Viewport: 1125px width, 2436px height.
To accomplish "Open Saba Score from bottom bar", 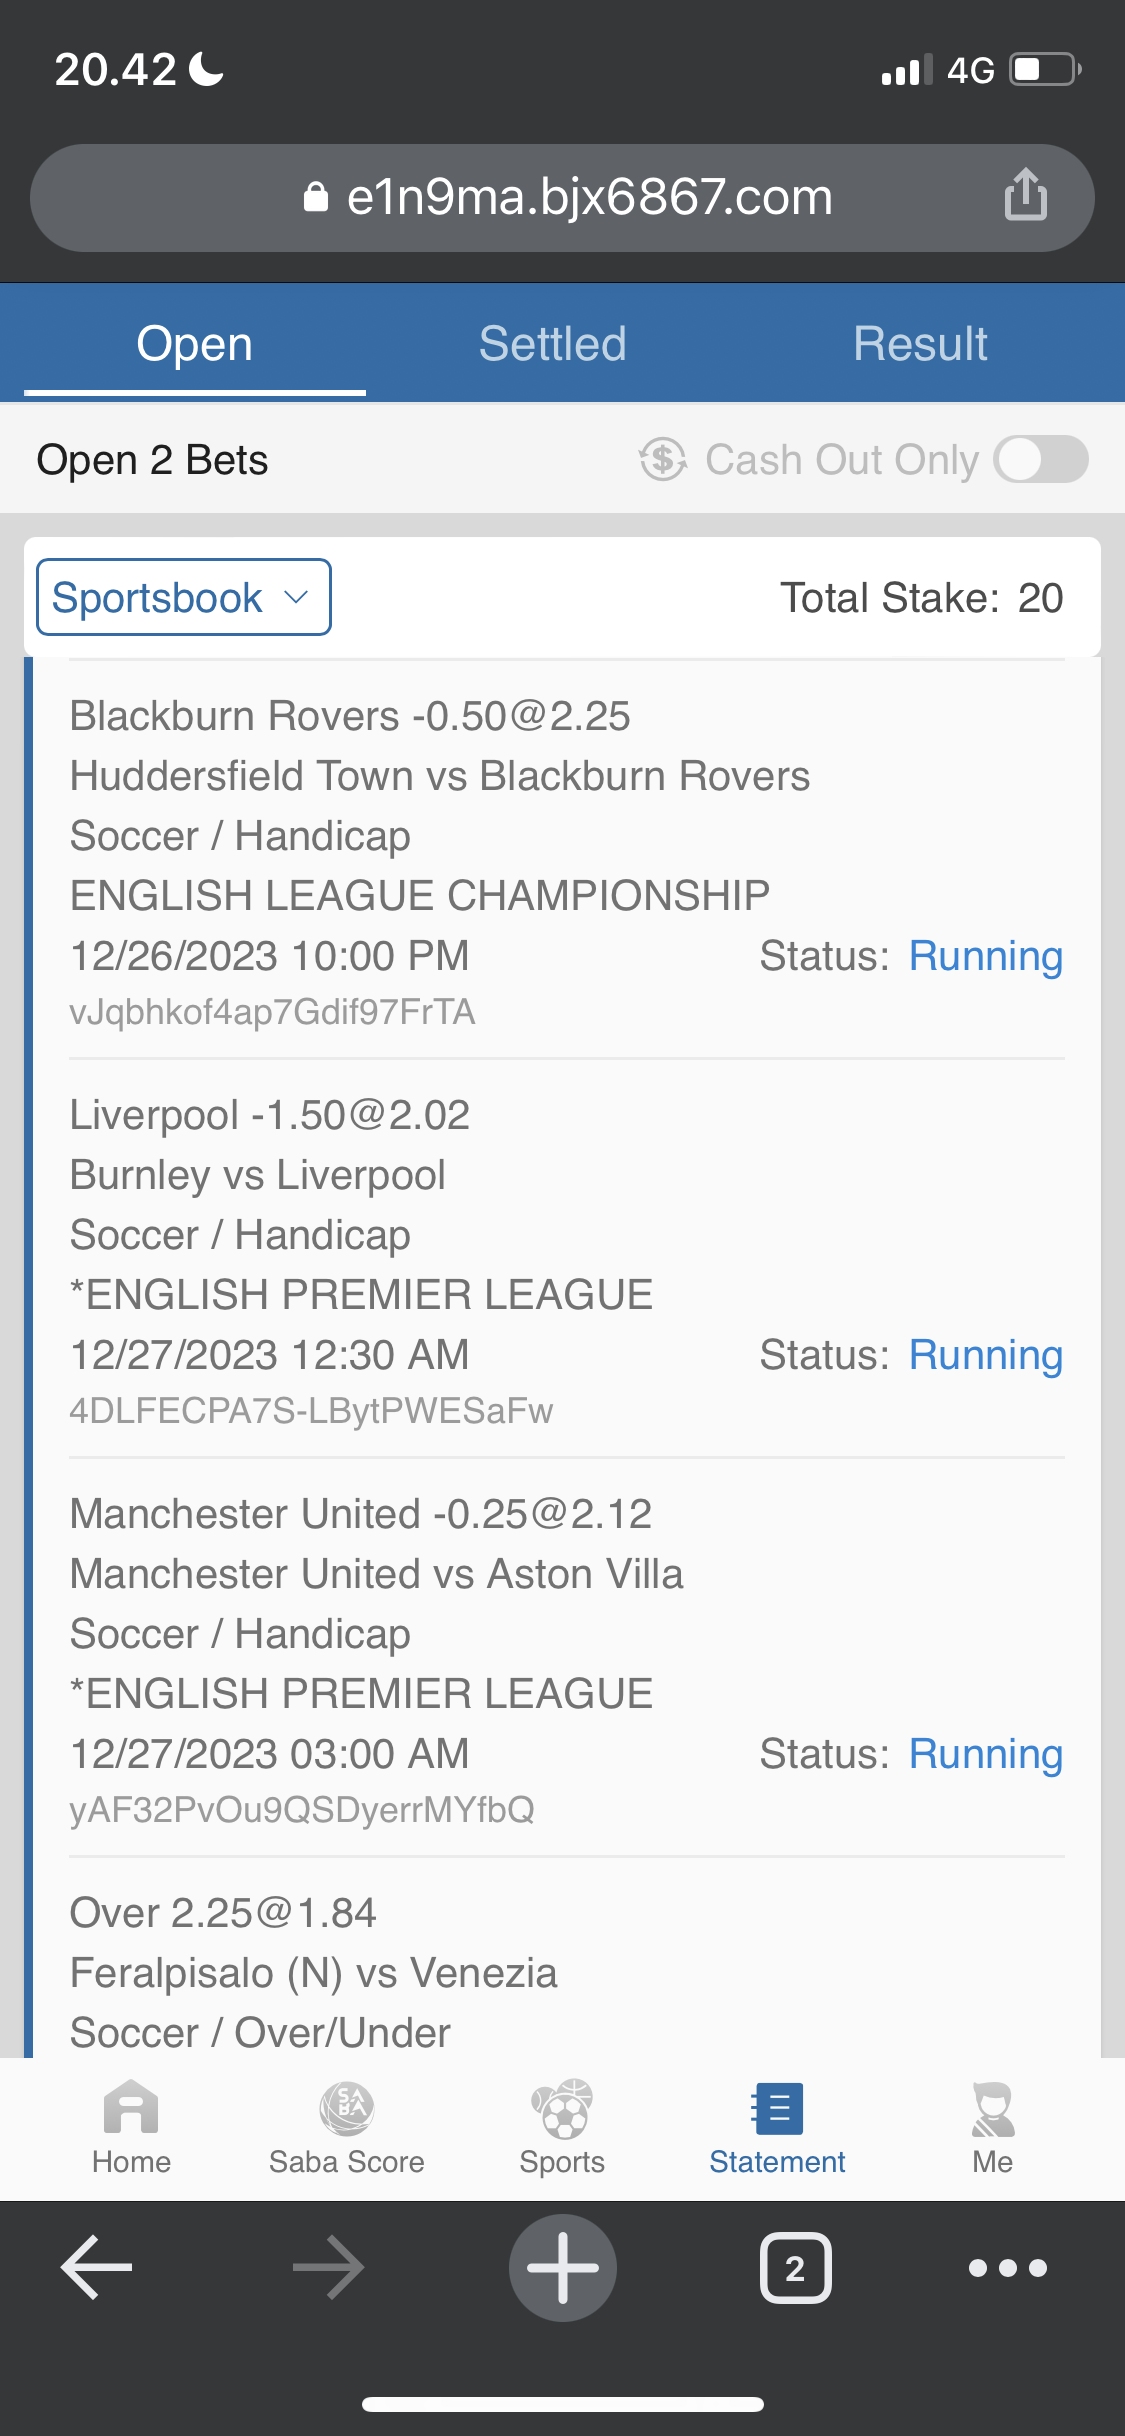I will [x=346, y=2107].
